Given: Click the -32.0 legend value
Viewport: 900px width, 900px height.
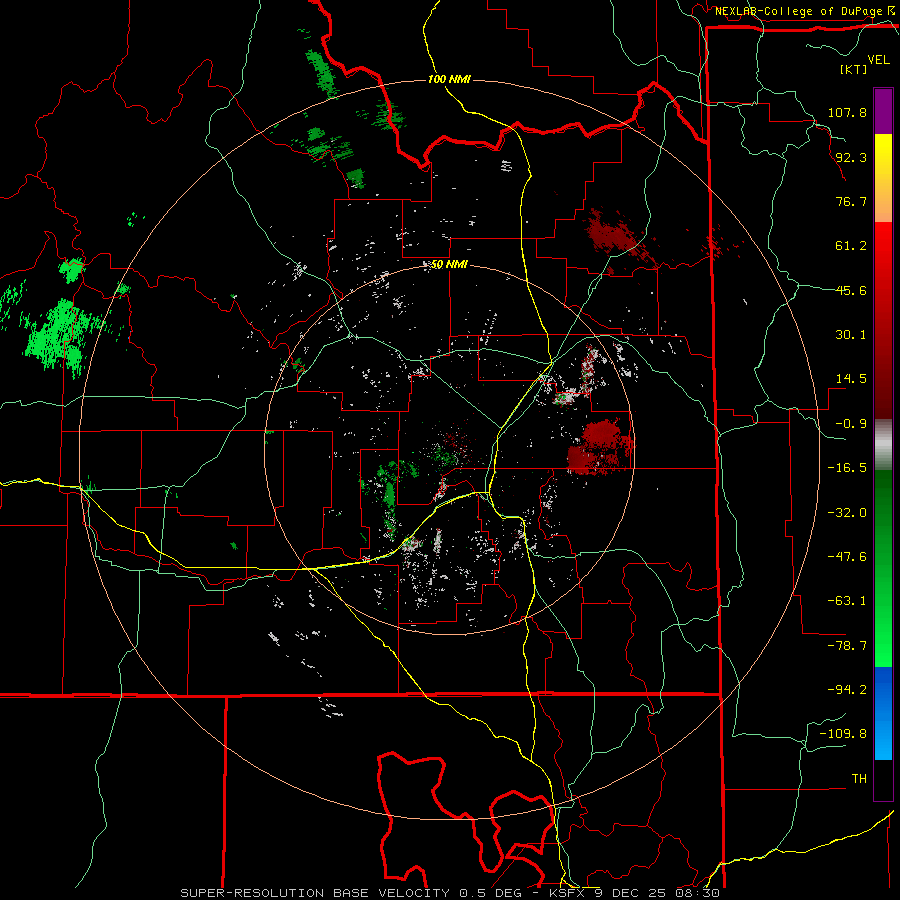Looking at the screenshot, I should tap(847, 513).
